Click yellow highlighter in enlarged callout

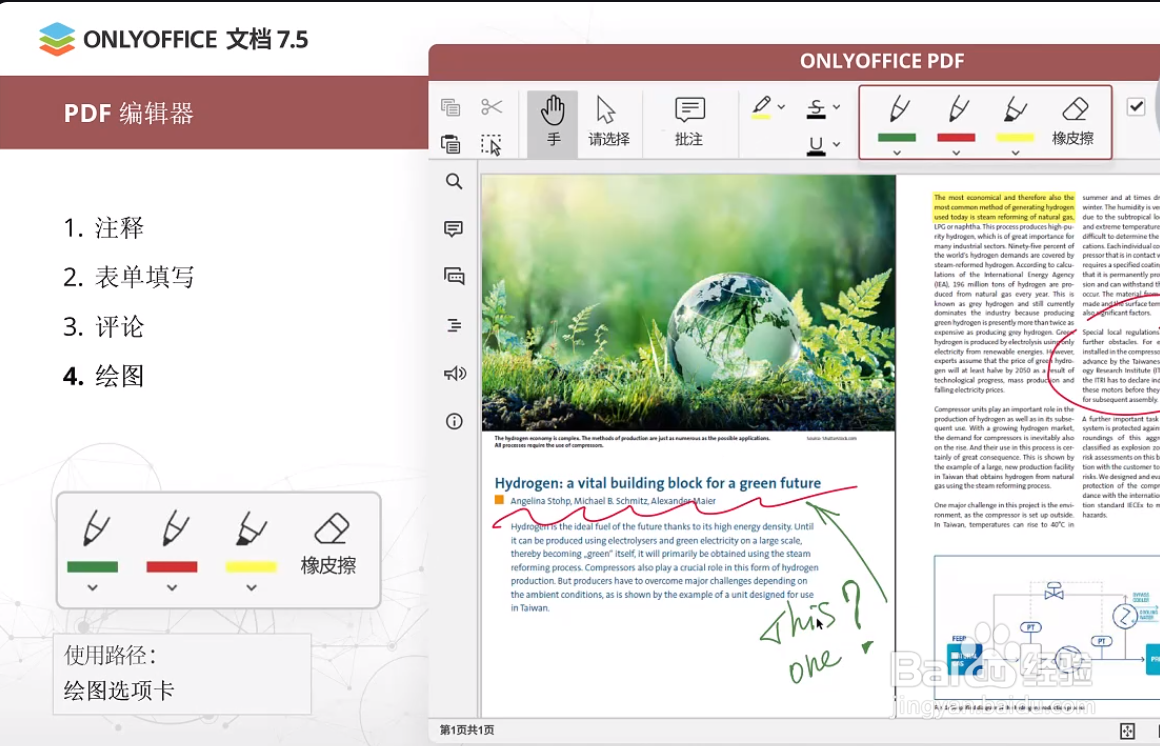[251, 528]
